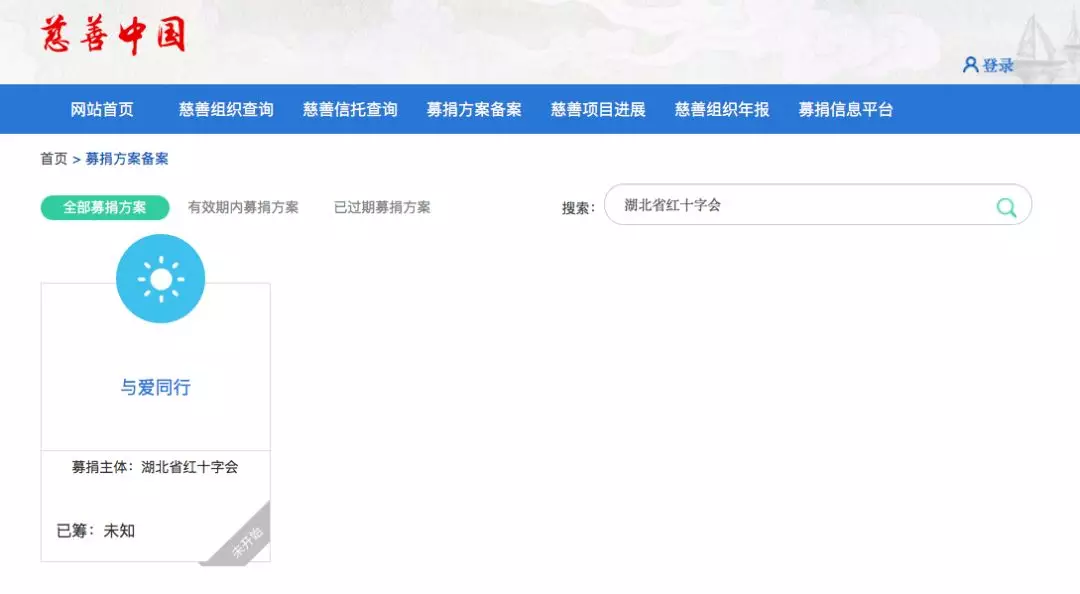Viewport: 1080px width, 594px height.
Task: Open 慈善组织年报 menu item
Action: click(722, 110)
